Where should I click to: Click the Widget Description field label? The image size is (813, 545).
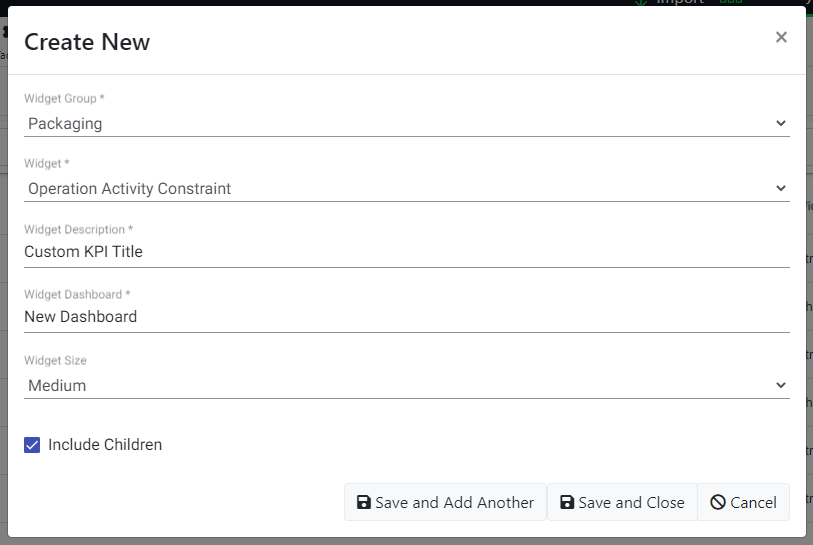coord(78,230)
